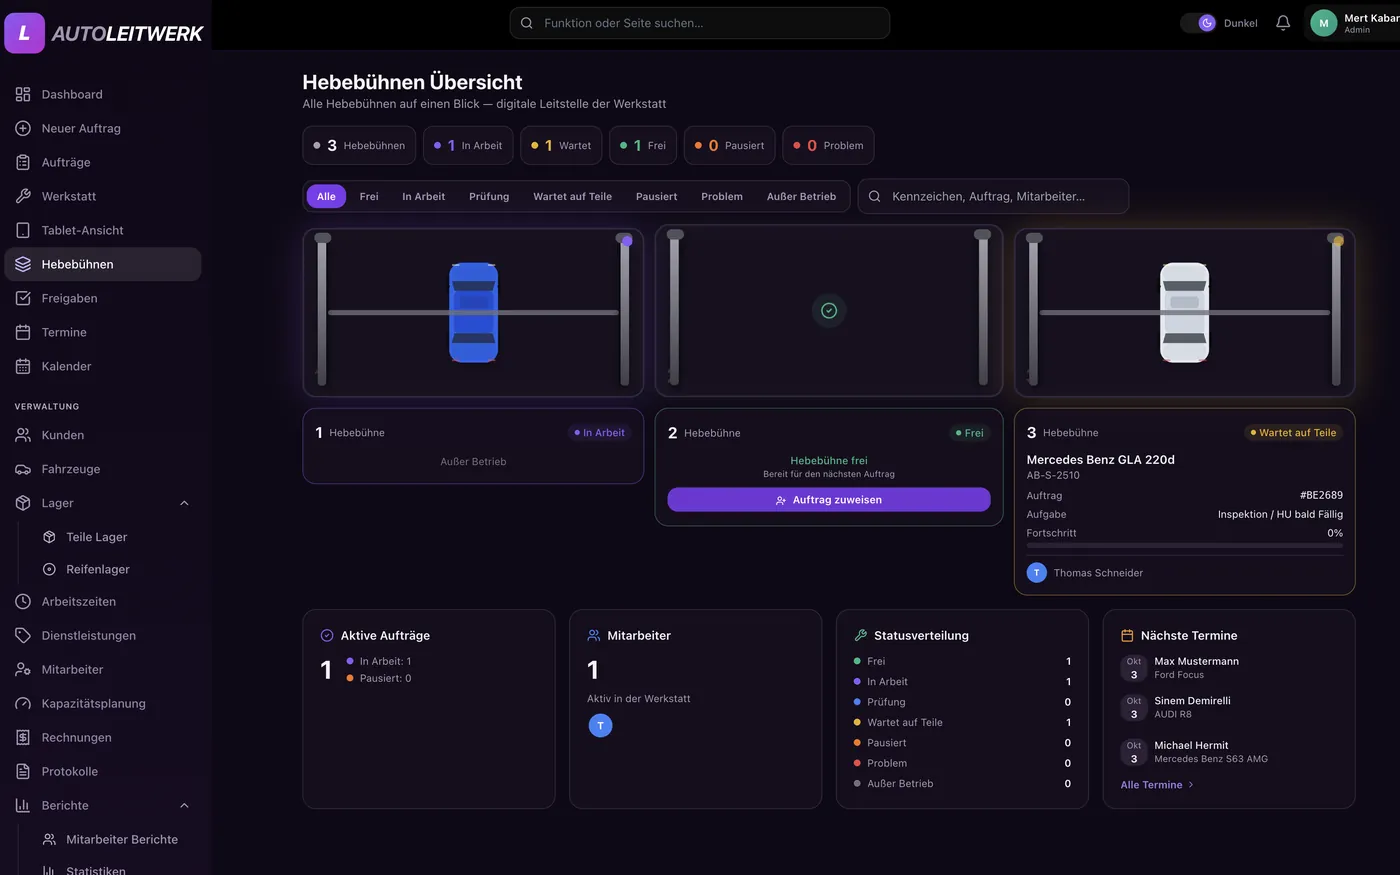Open the Max Mustermann Ford Focus appointment
The height and width of the screenshot is (875, 1400).
[1229, 668]
